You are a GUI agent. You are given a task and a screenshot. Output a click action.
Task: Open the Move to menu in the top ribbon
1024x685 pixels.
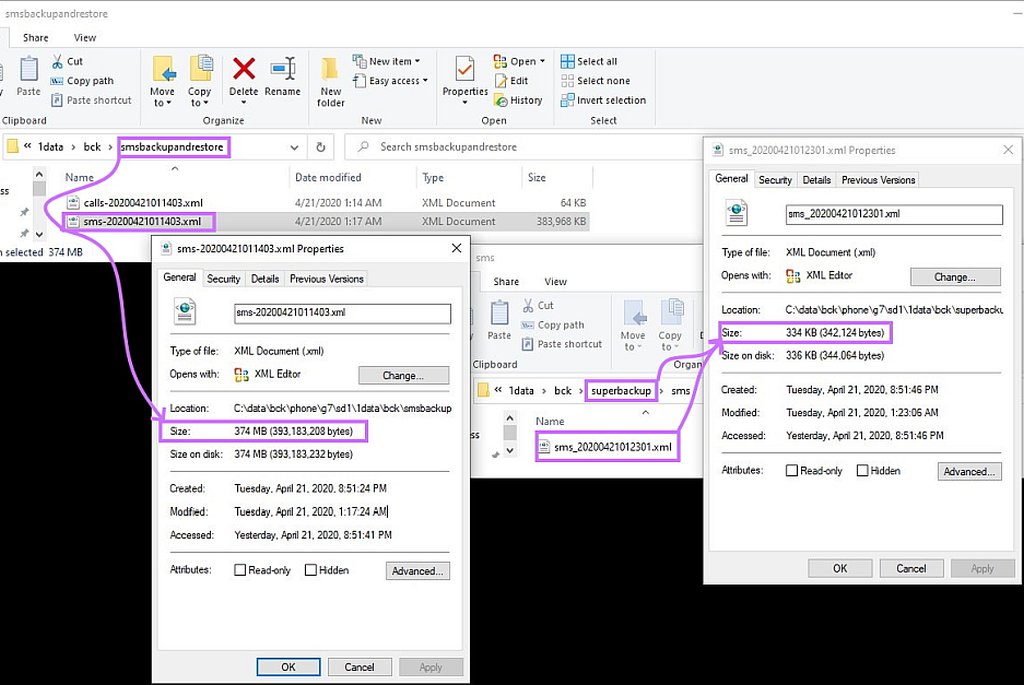tap(162, 81)
